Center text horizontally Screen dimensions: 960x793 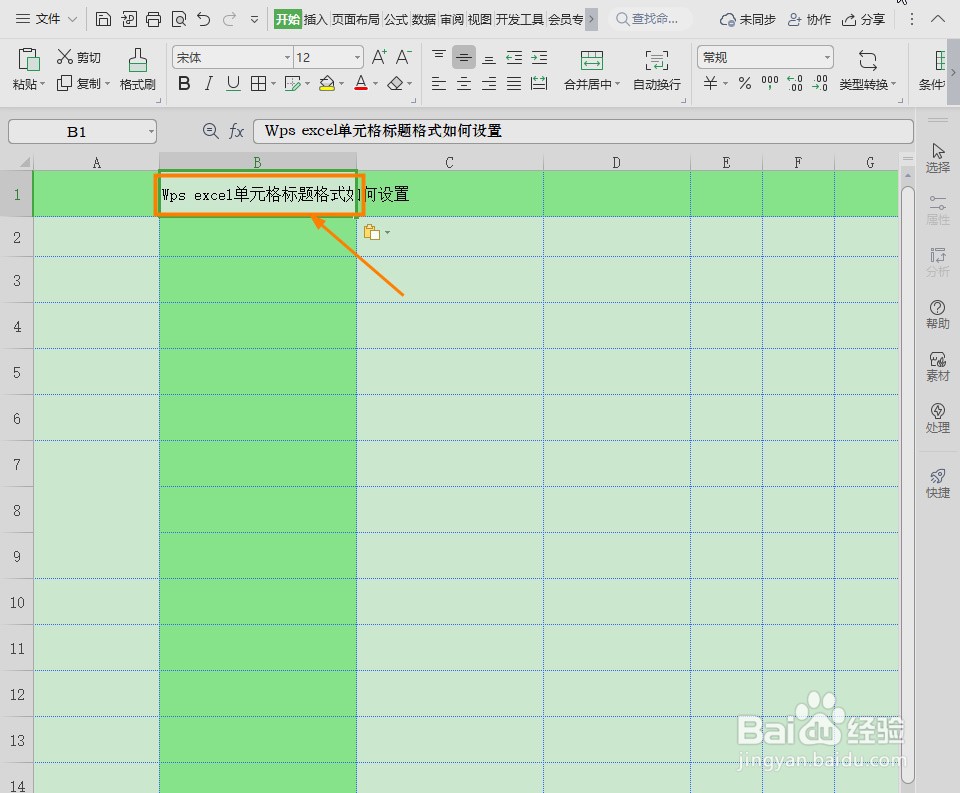[464, 83]
